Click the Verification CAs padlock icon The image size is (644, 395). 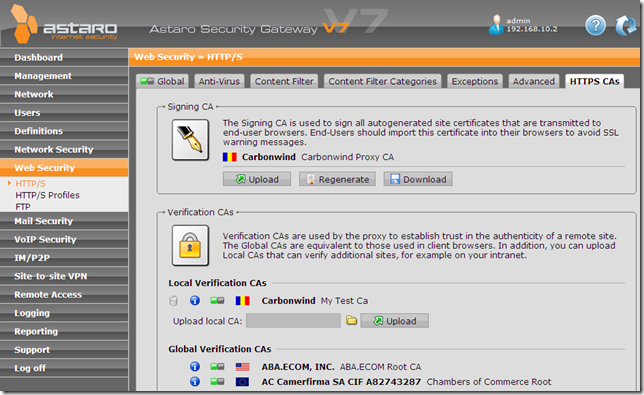coord(190,245)
